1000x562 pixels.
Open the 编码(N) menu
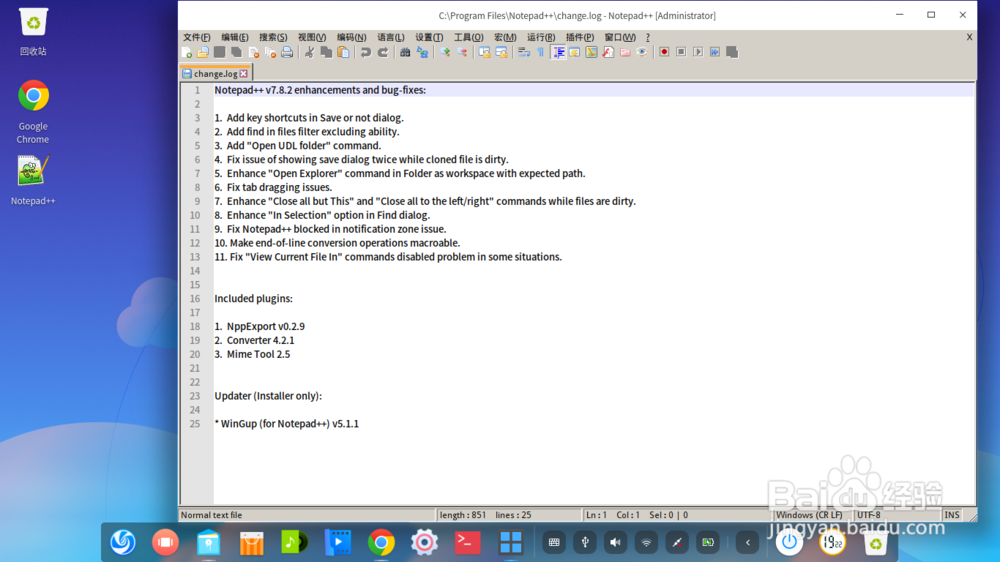(x=351, y=37)
